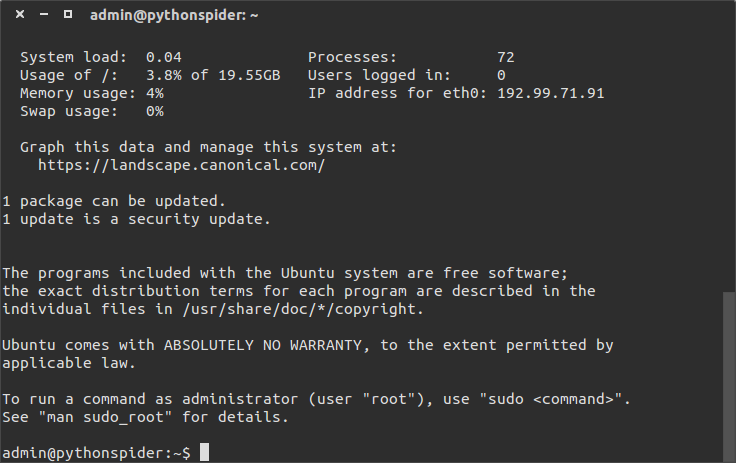Image resolution: width=736 pixels, height=463 pixels.
Task: Click the "1 package can be updated" line
Action: tap(114, 201)
